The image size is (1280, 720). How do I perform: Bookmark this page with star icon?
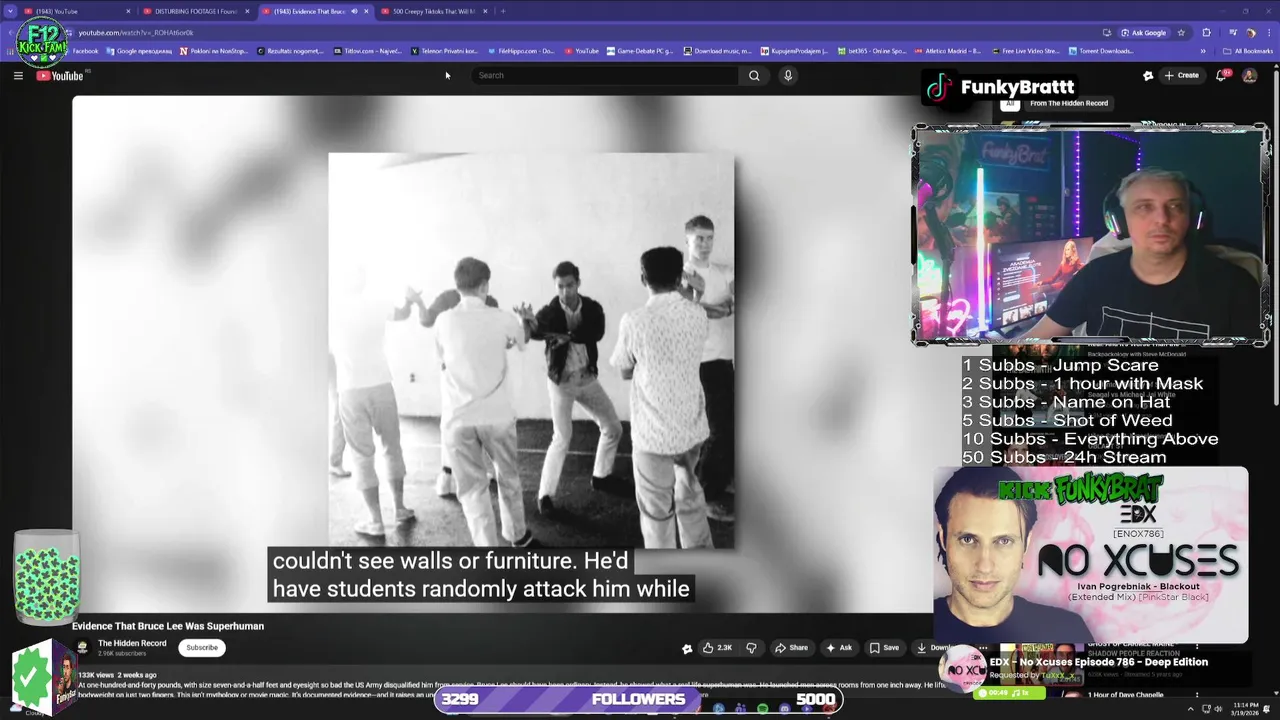[1181, 32]
